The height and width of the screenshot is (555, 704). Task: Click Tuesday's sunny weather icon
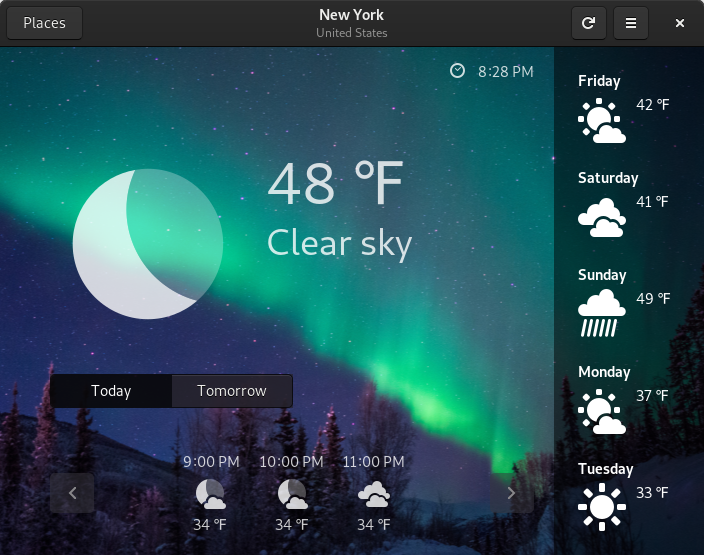click(601, 507)
